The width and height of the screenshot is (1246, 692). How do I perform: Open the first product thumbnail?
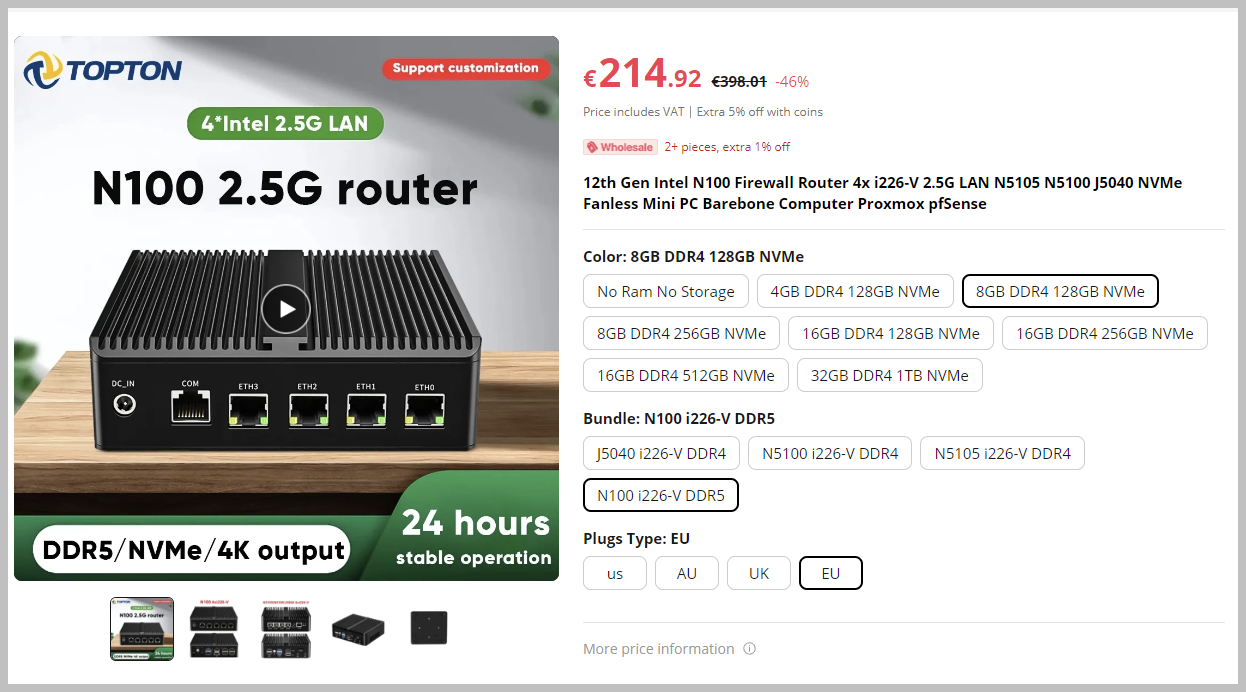tap(142, 629)
